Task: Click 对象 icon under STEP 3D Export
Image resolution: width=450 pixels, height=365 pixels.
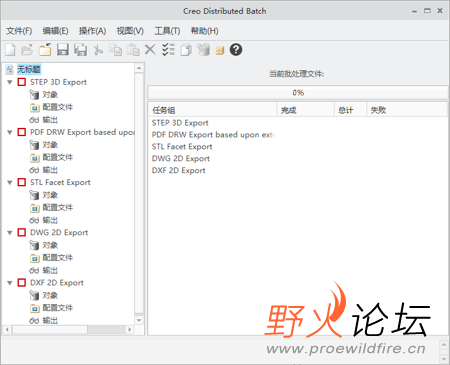Action: click(34, 95)
